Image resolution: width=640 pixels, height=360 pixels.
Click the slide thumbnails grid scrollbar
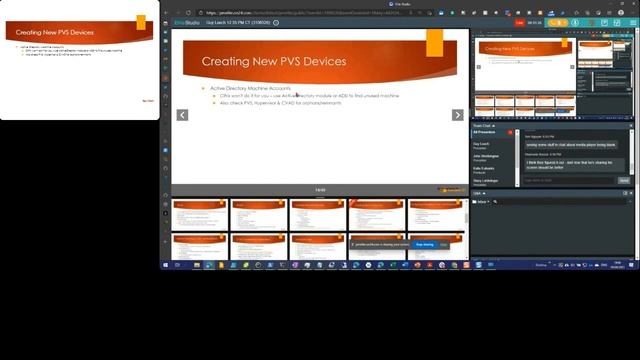[466, 229]
